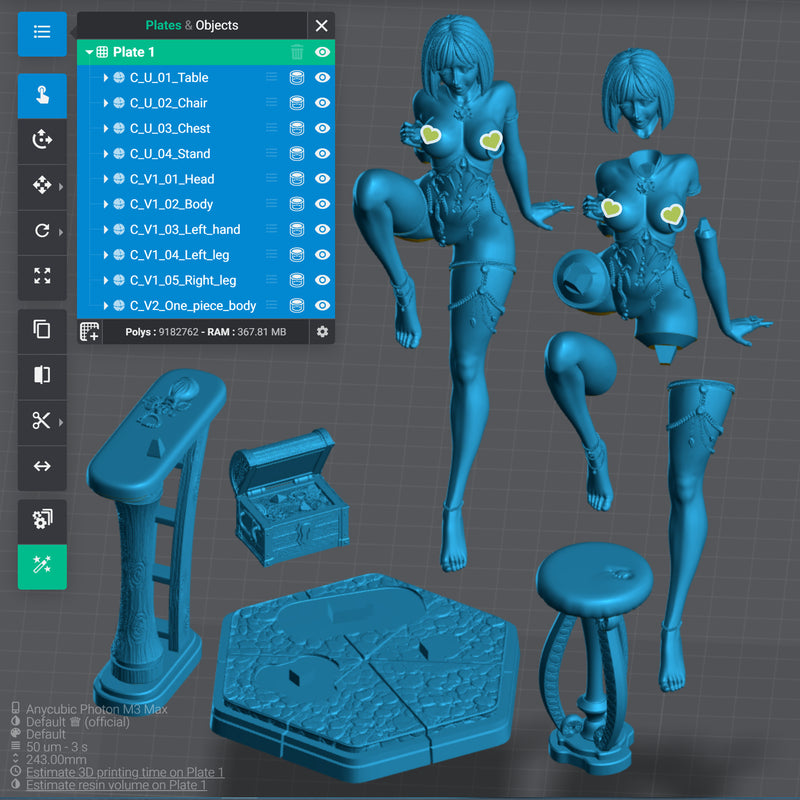Screen dimensions: 800x800
Task: Select the treasure chest model in viewport
Action: (x=288, y=497)
